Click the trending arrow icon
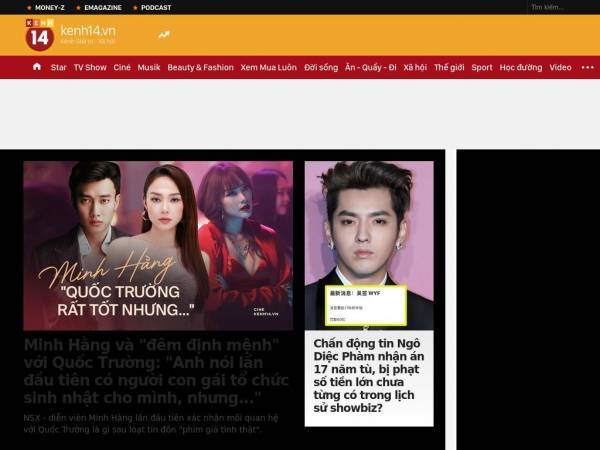This screenshot has height=450, width=600. pyautogui.click(x=164, y=35)
